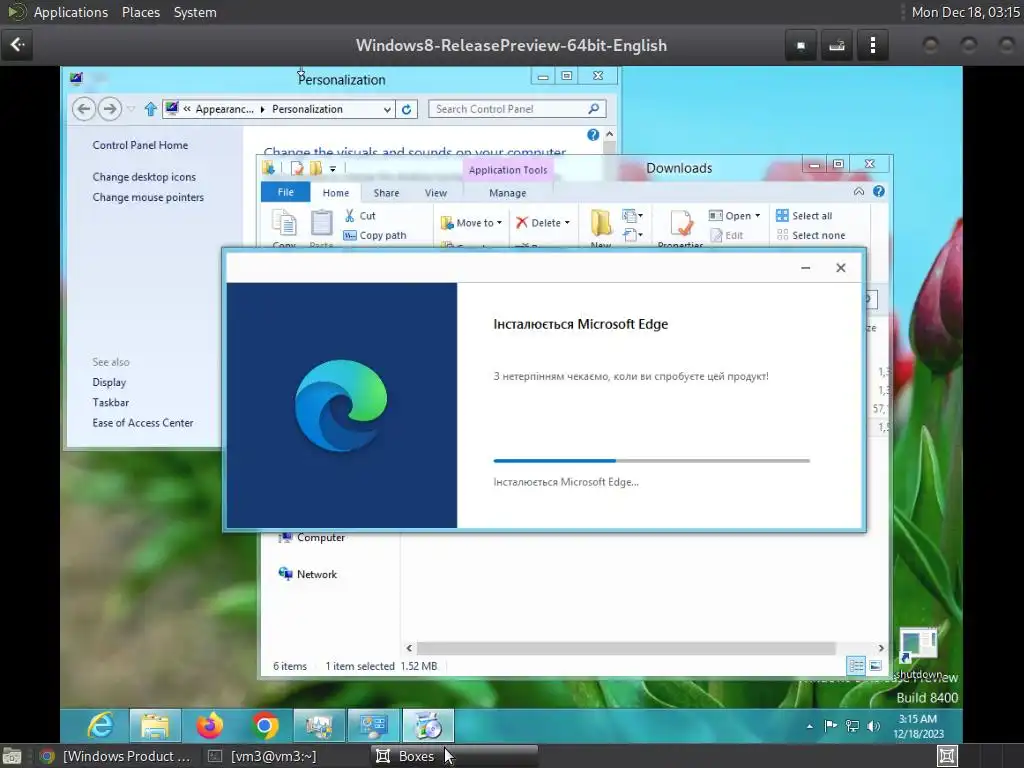This screenshot has width=1024, height=768.
Task: Click the Boxes keyboard shortcuts button
Action: [837, 45]
